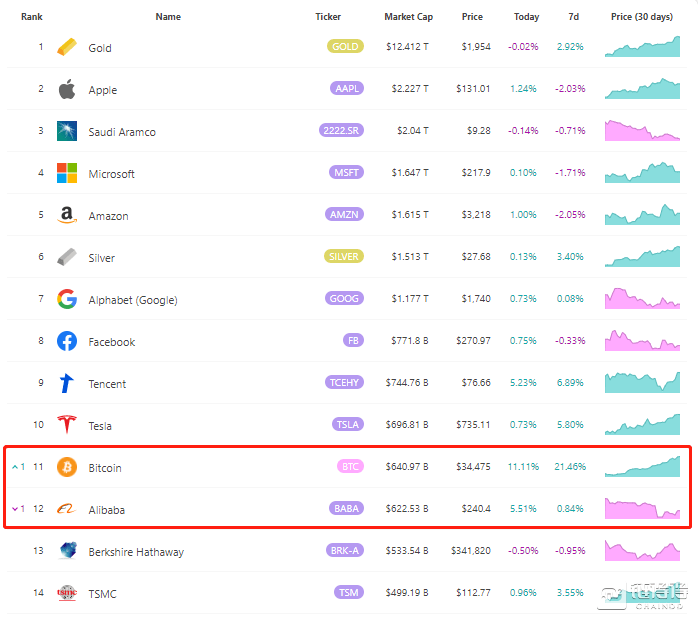Click the BRK-A ticker badge
Viewport: 698px width, 620px height.
[x=345, y=550]
